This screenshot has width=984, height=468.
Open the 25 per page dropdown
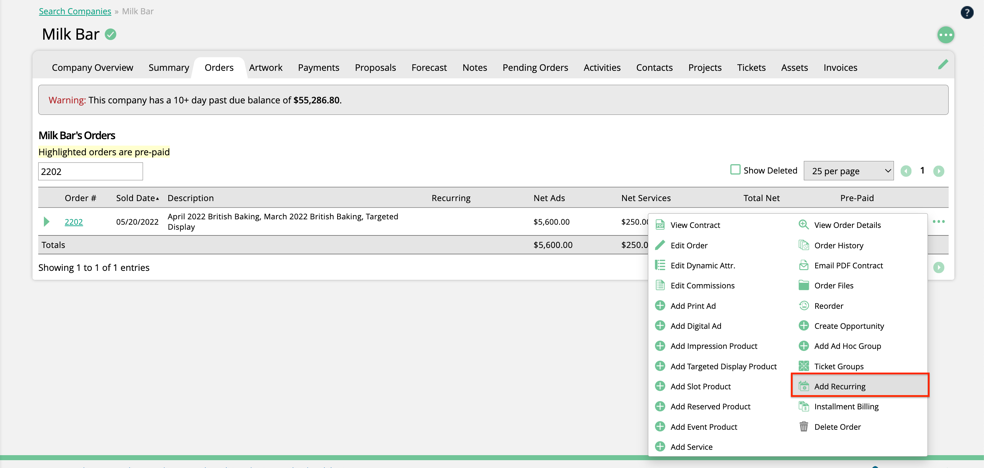click(x=848, y=171)
